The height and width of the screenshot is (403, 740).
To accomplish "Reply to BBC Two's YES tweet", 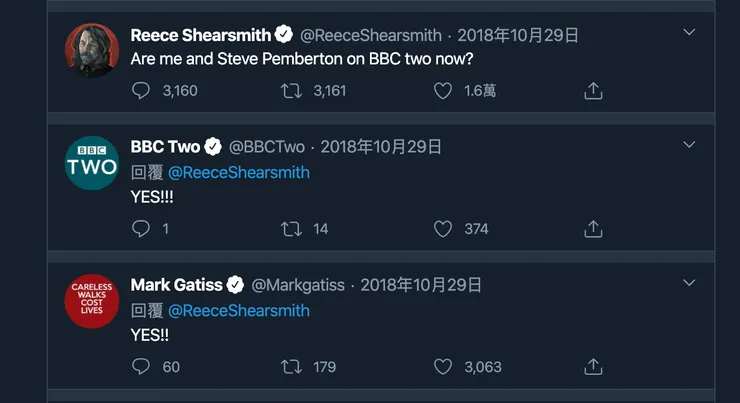I will tap(141, 229).
